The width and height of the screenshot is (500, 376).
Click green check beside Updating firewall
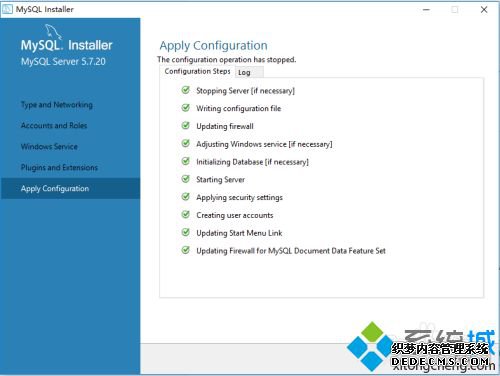(186, 126)
